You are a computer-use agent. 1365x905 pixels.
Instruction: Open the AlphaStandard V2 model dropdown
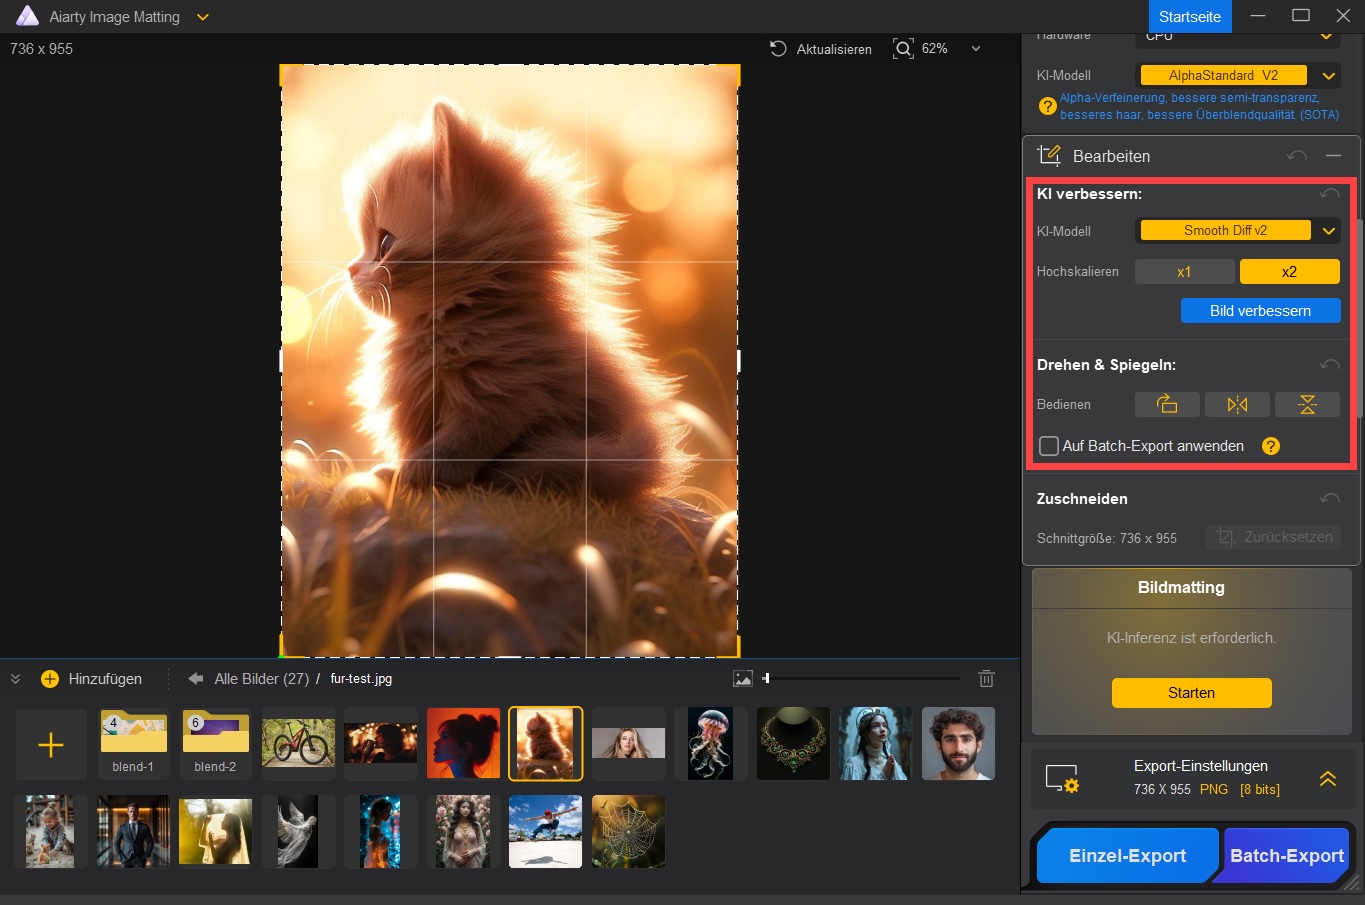click(1328, 75)
